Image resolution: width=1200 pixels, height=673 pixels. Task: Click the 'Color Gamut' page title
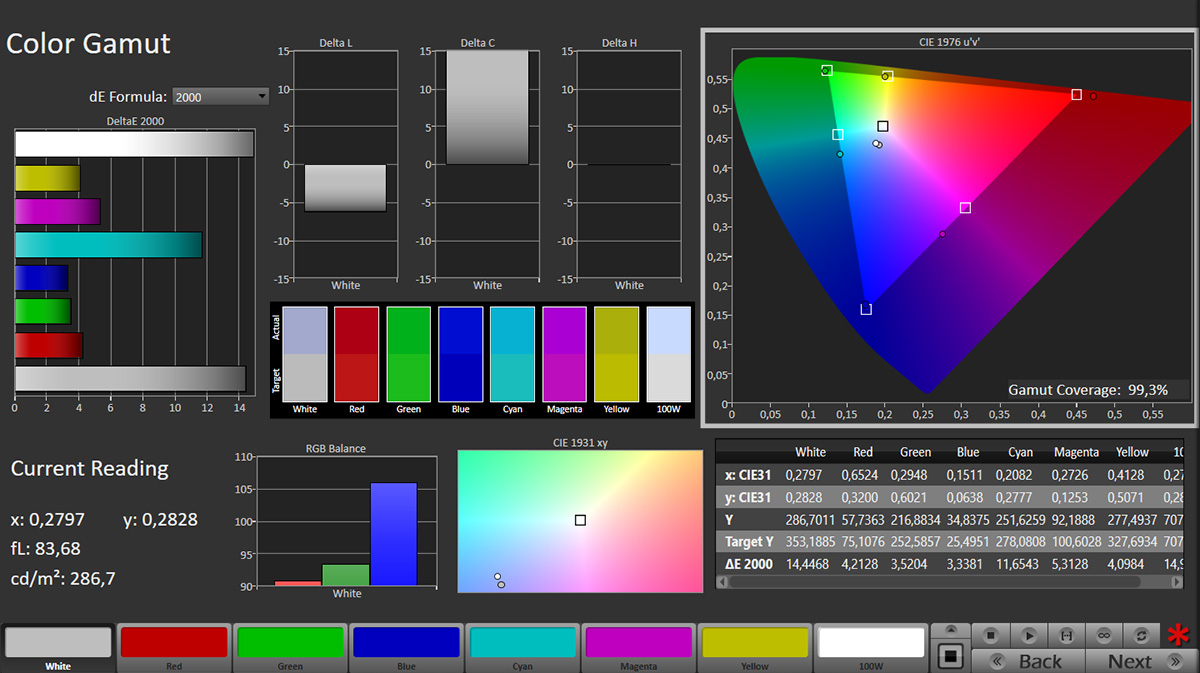coord(88,44)
